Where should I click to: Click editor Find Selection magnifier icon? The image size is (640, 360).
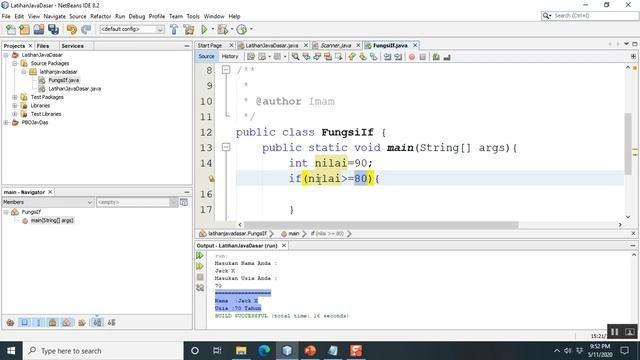tap(295, 57)
